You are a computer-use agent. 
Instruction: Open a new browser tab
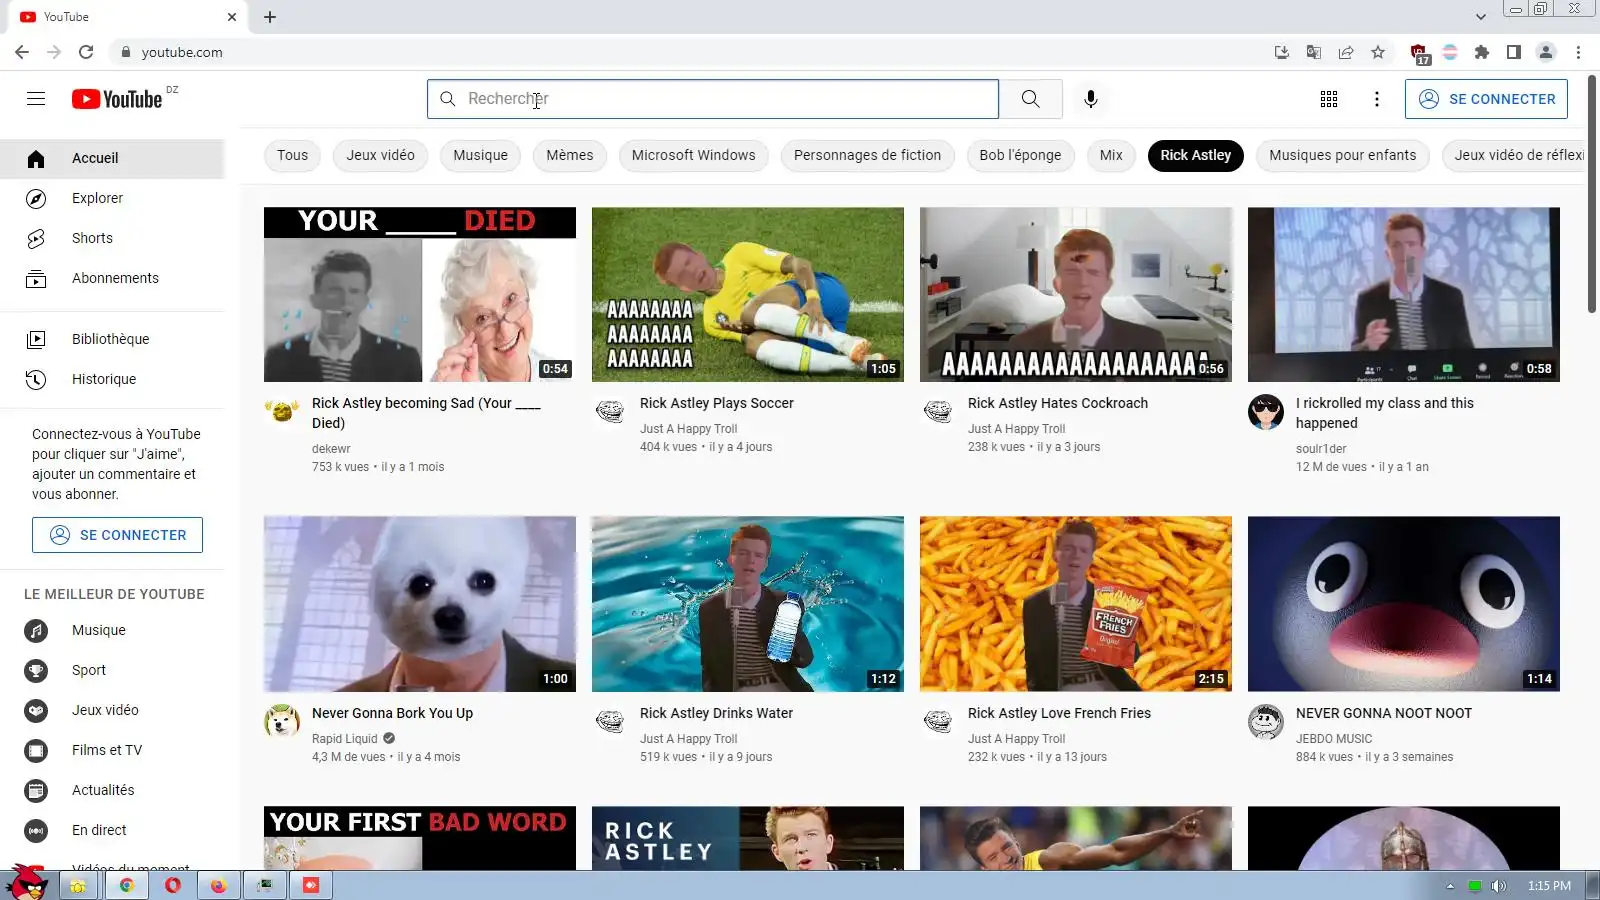click(270, 17)
